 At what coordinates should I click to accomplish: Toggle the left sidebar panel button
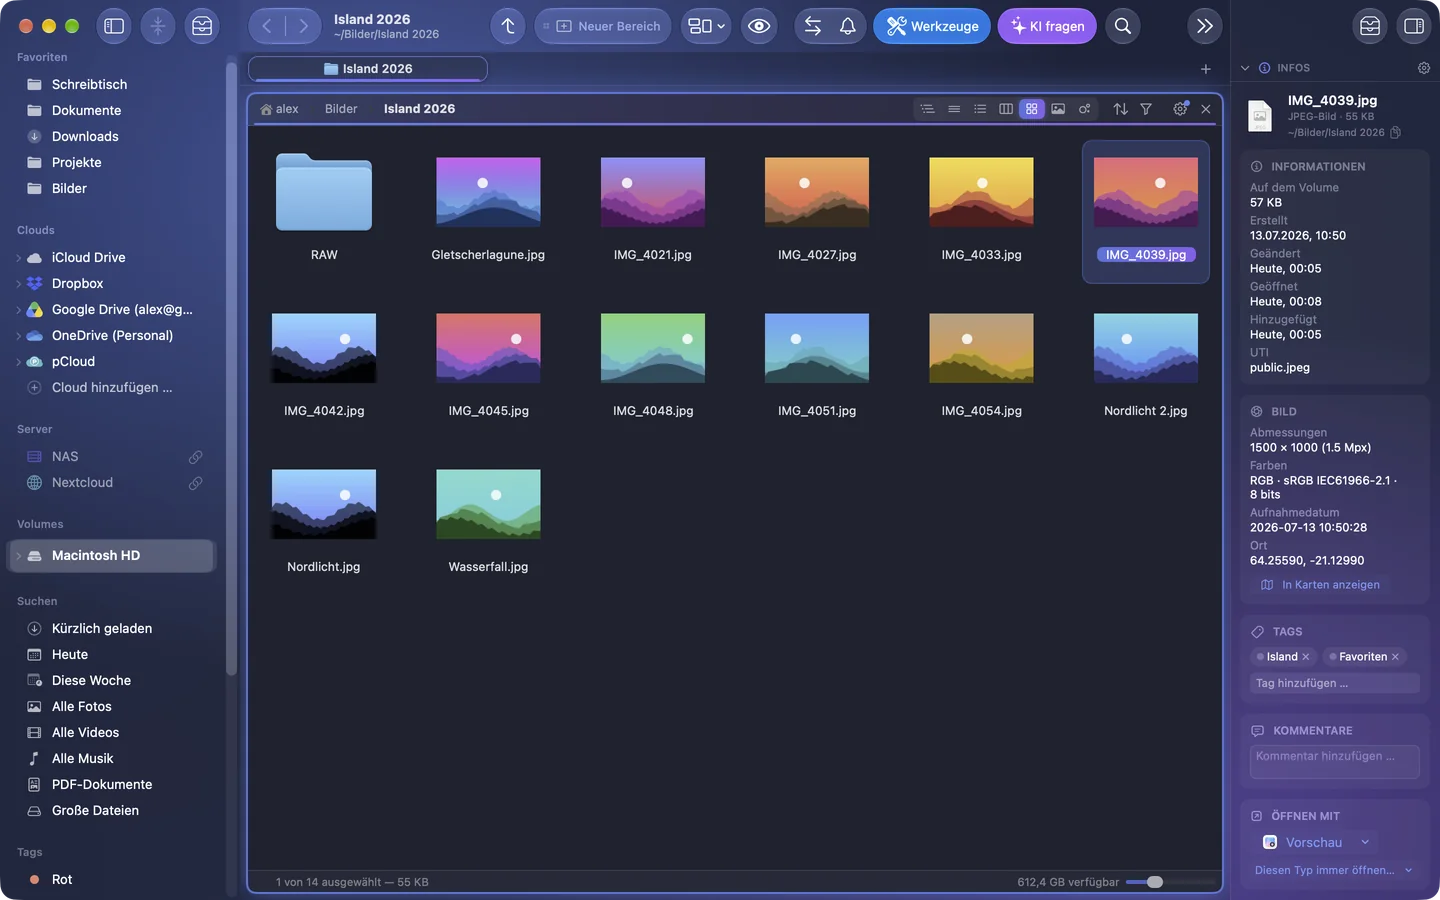click(x=114, y=26)
